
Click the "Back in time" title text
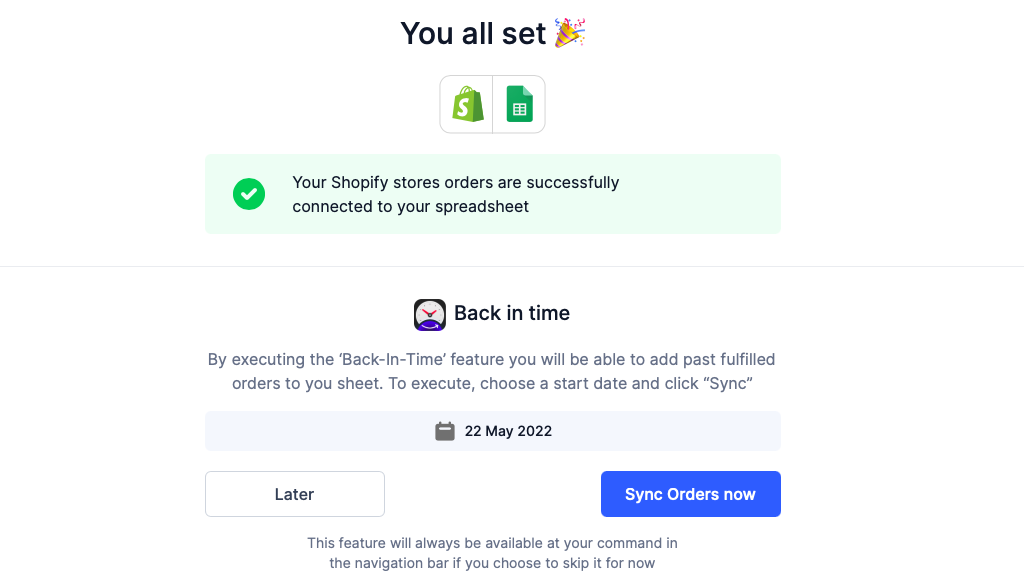[x=512, y=313]
